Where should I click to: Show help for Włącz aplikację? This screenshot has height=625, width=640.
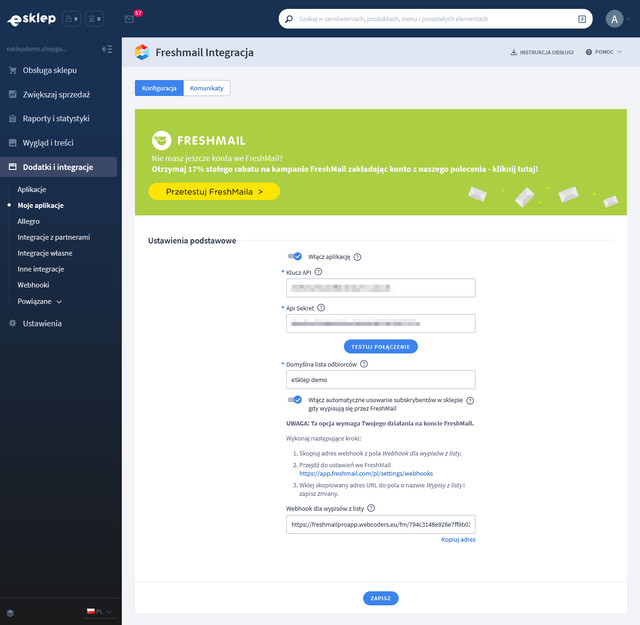coord(357,257)
